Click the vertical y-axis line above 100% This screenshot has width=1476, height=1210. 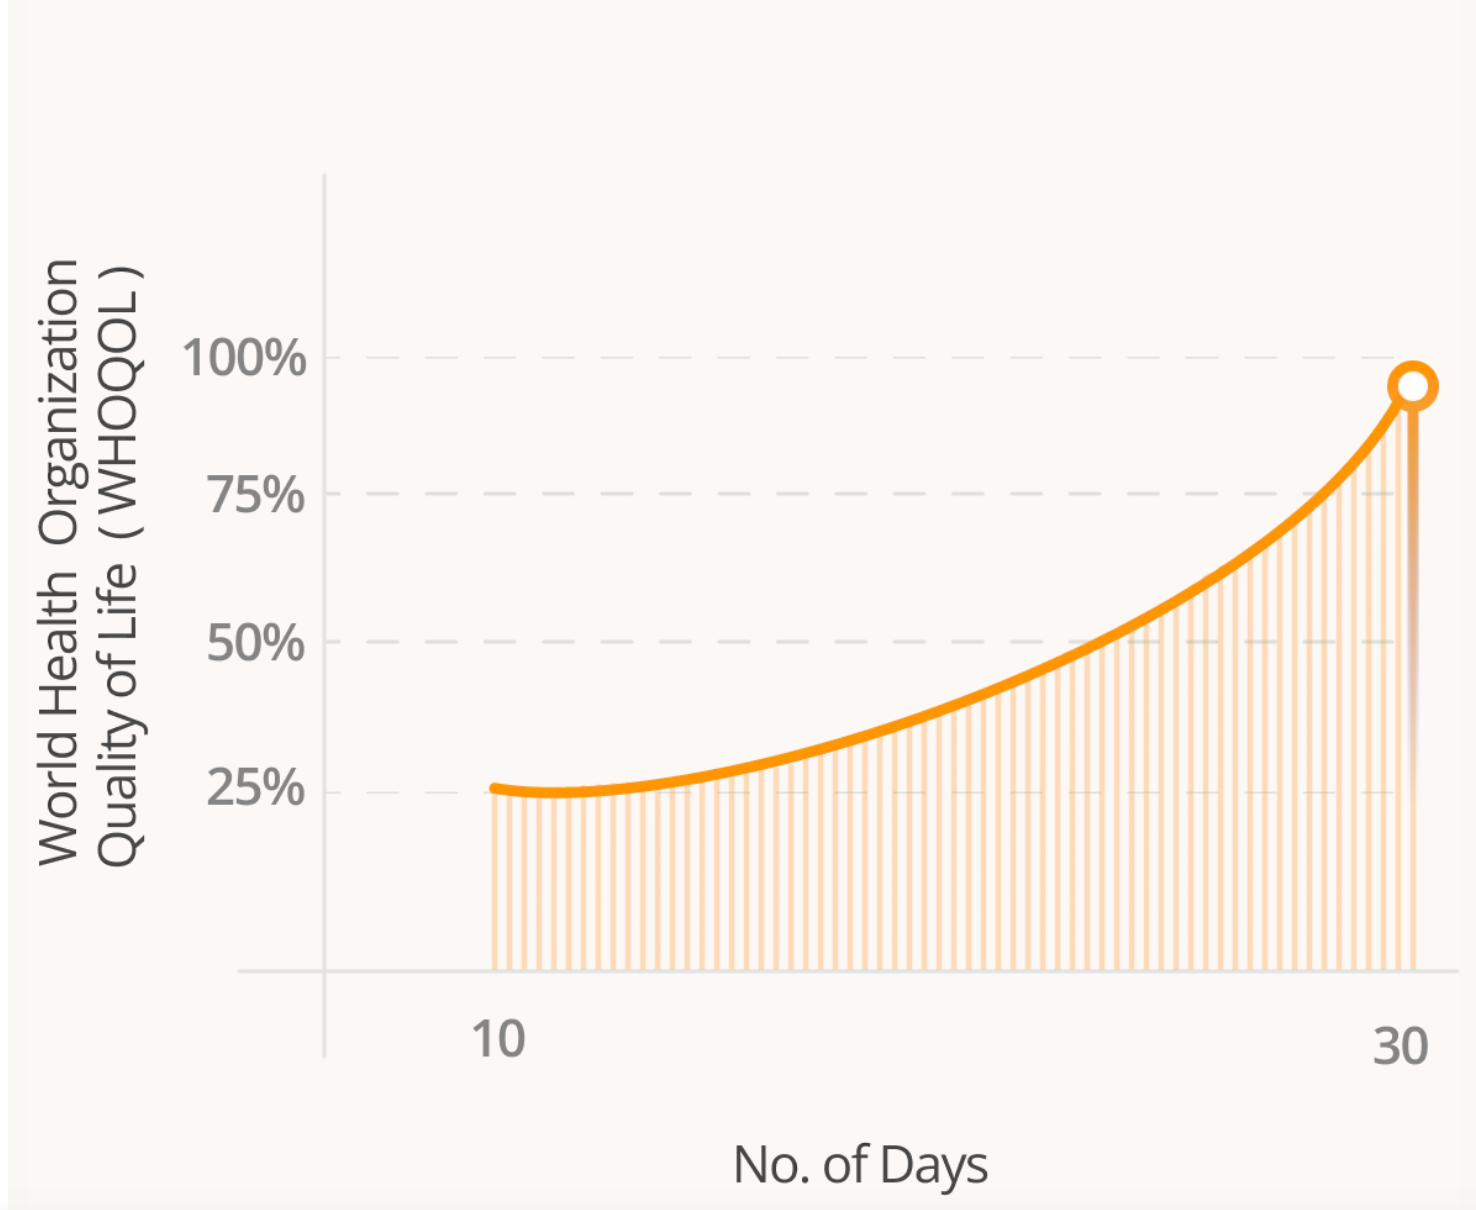click(x=324, y=260)
